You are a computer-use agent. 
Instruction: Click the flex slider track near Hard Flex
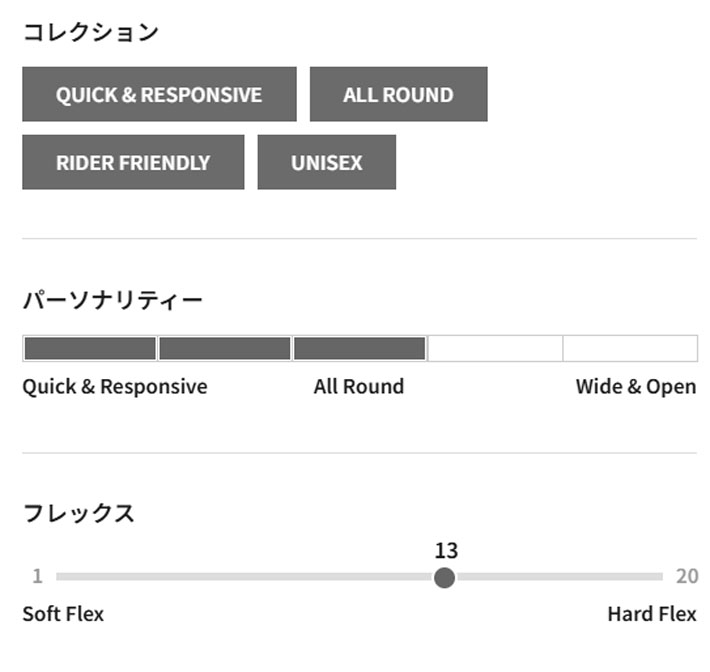(x=620, y=577)
